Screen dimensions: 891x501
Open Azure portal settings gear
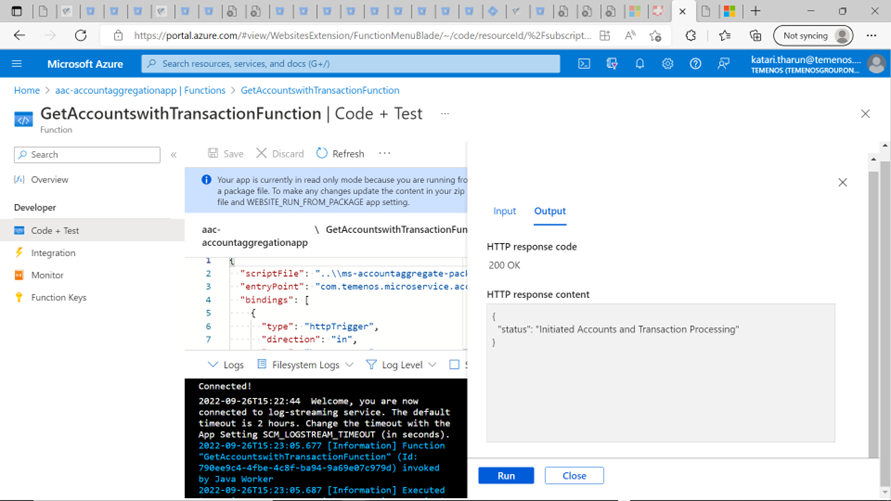click(x=667, y=64)
